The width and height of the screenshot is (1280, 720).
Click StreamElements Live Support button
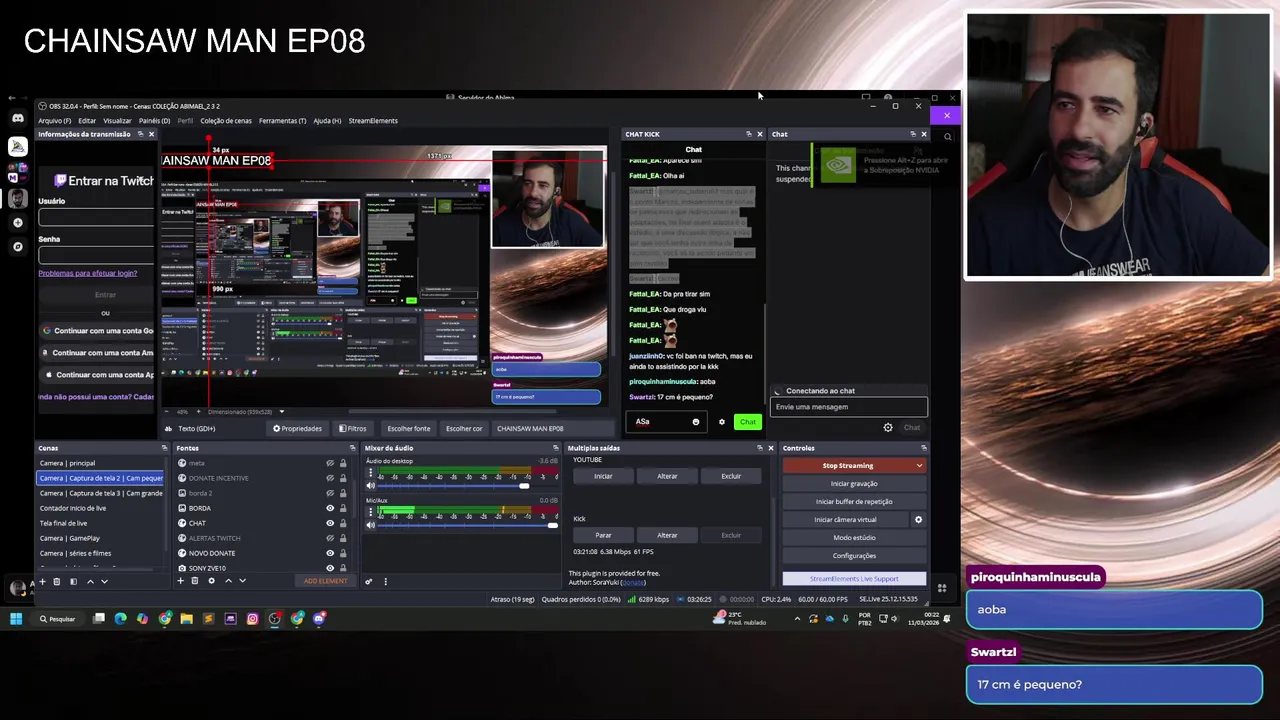854,579
